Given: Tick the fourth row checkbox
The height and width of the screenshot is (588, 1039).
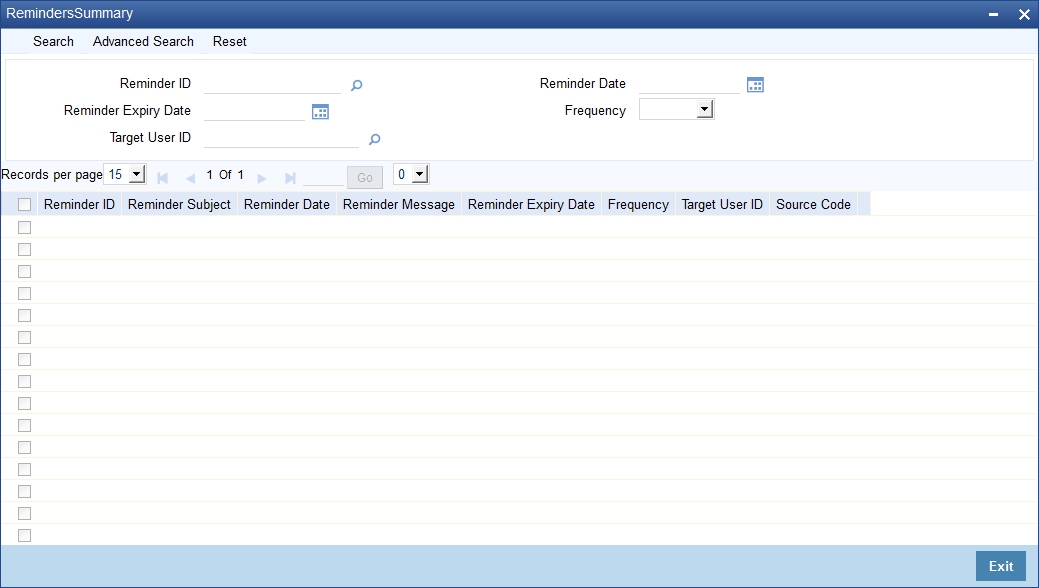Looking at the screenshot, I should click(25, 293).
